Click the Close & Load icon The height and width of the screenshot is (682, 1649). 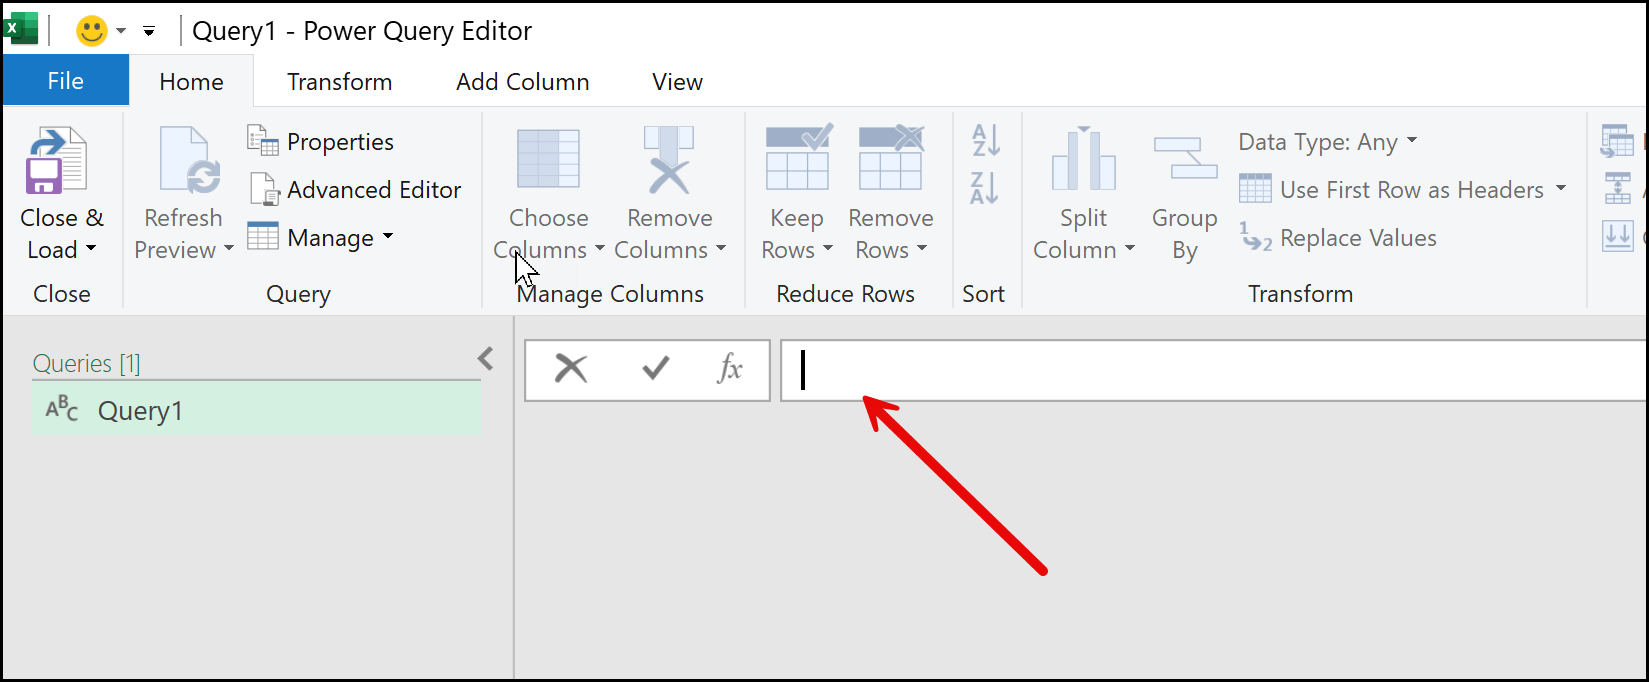coord(57,160)
